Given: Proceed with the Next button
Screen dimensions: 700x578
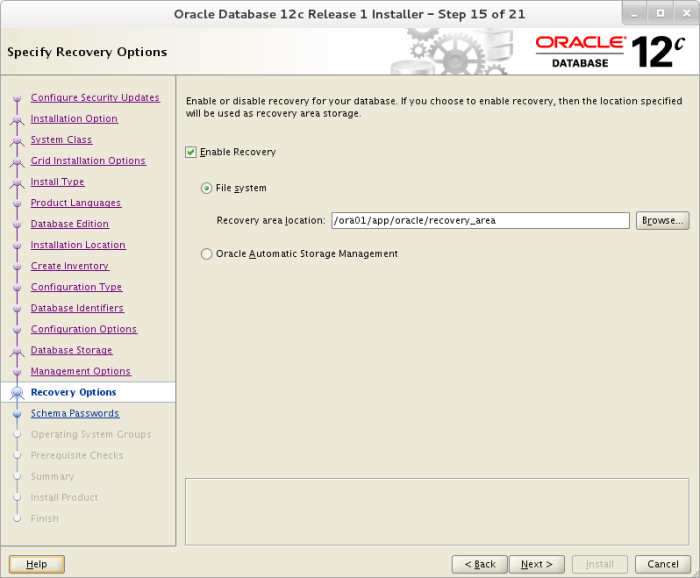Looking at the screenshot, I should (537, 564).
